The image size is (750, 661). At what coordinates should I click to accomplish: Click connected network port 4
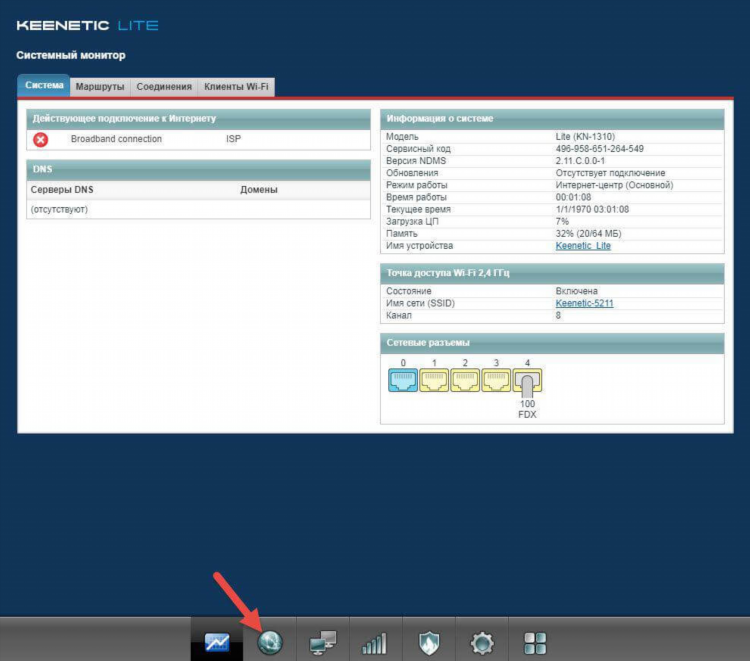(x=527, y=381)
